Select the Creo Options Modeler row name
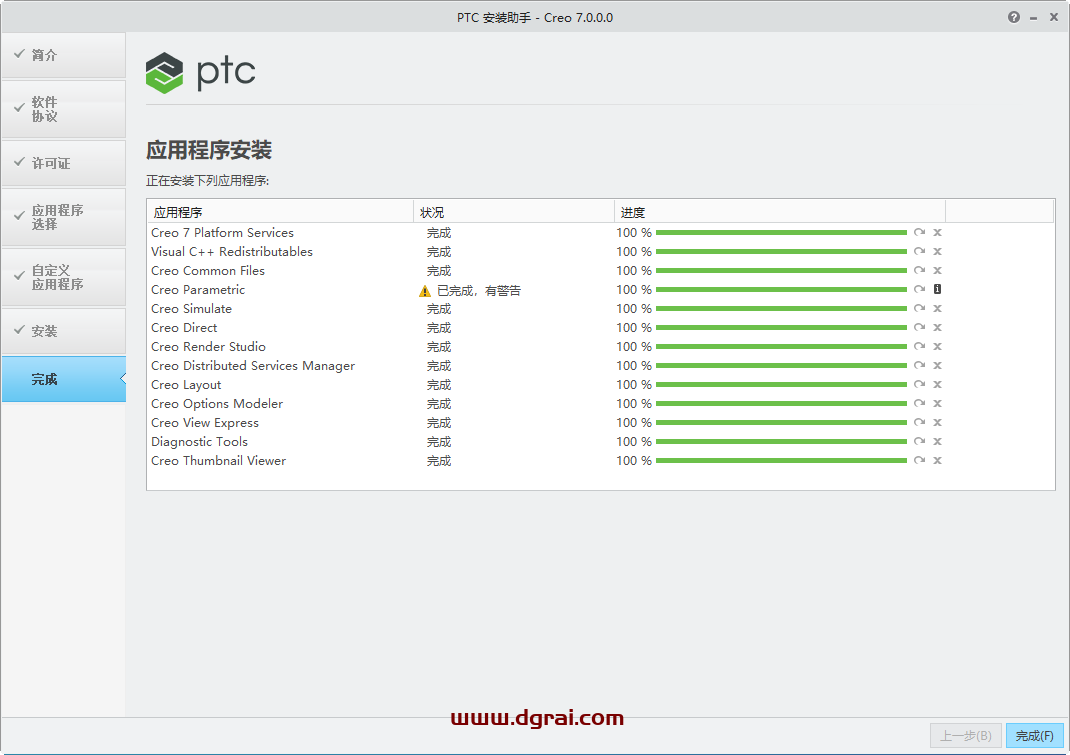This screenshot has height=755, width=1070. pyautogui.click(x=217, y=404)
